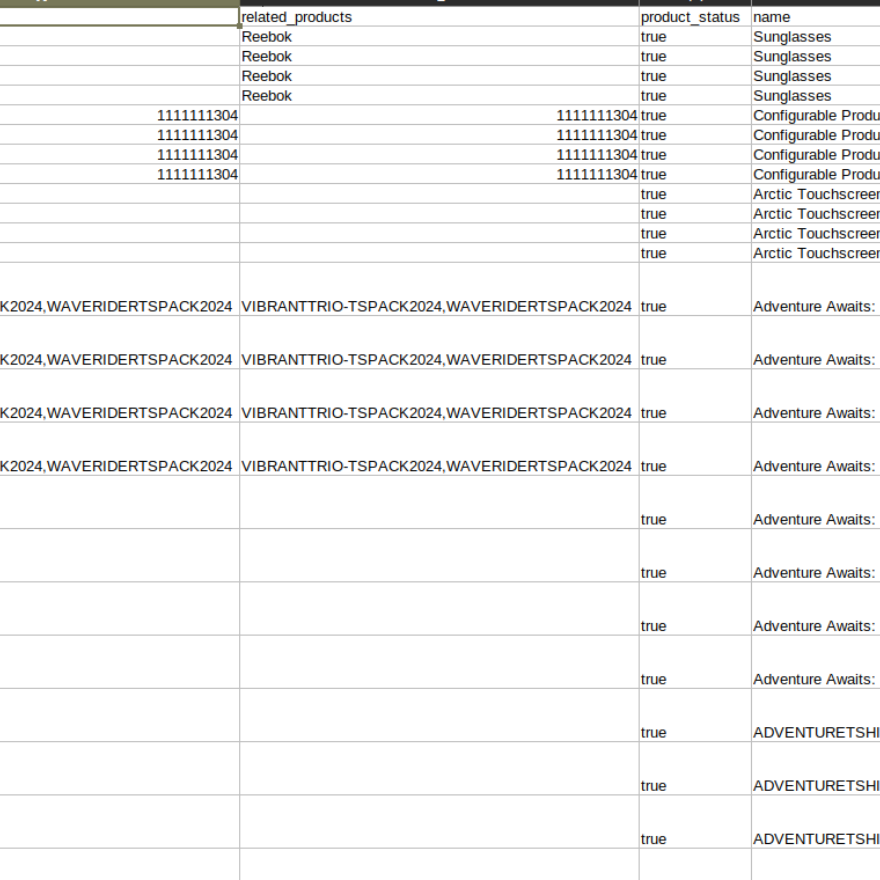Click 1111111304 in related_products column below last Reebok
Viewport: 880px width, 880px height.
(x=439, y=115)
